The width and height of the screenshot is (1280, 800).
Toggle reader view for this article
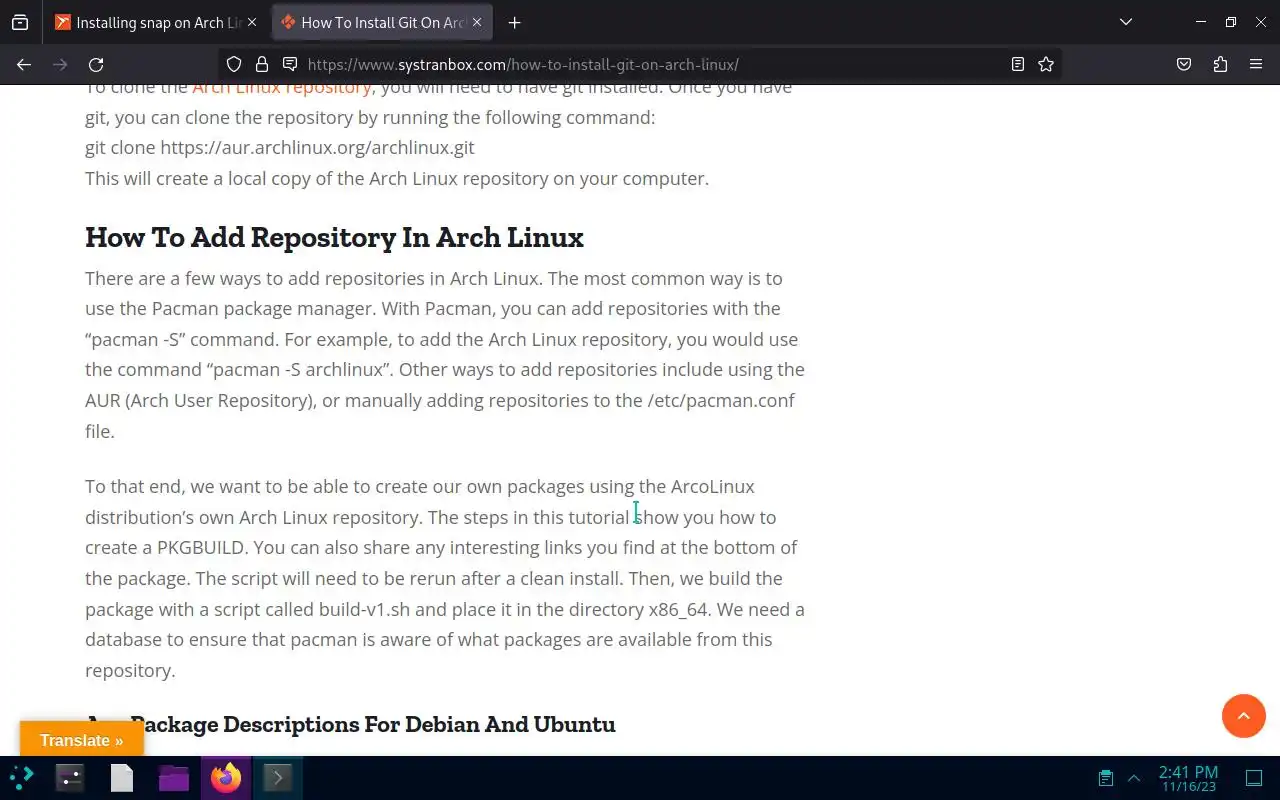point(1018,64)
